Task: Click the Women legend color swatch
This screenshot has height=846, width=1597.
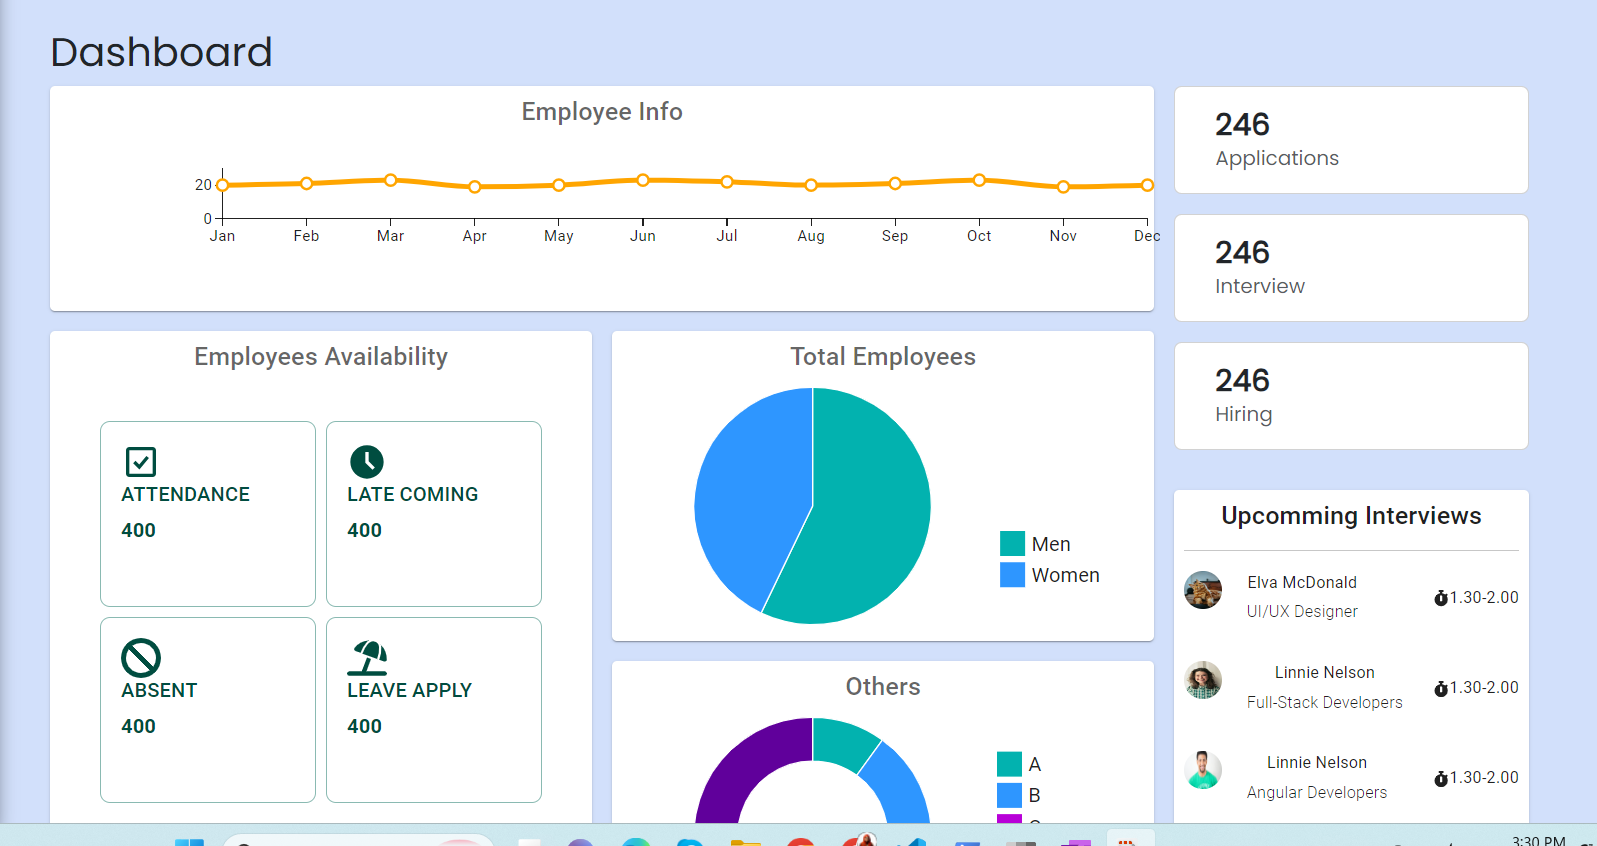Action: point(1012,575)
